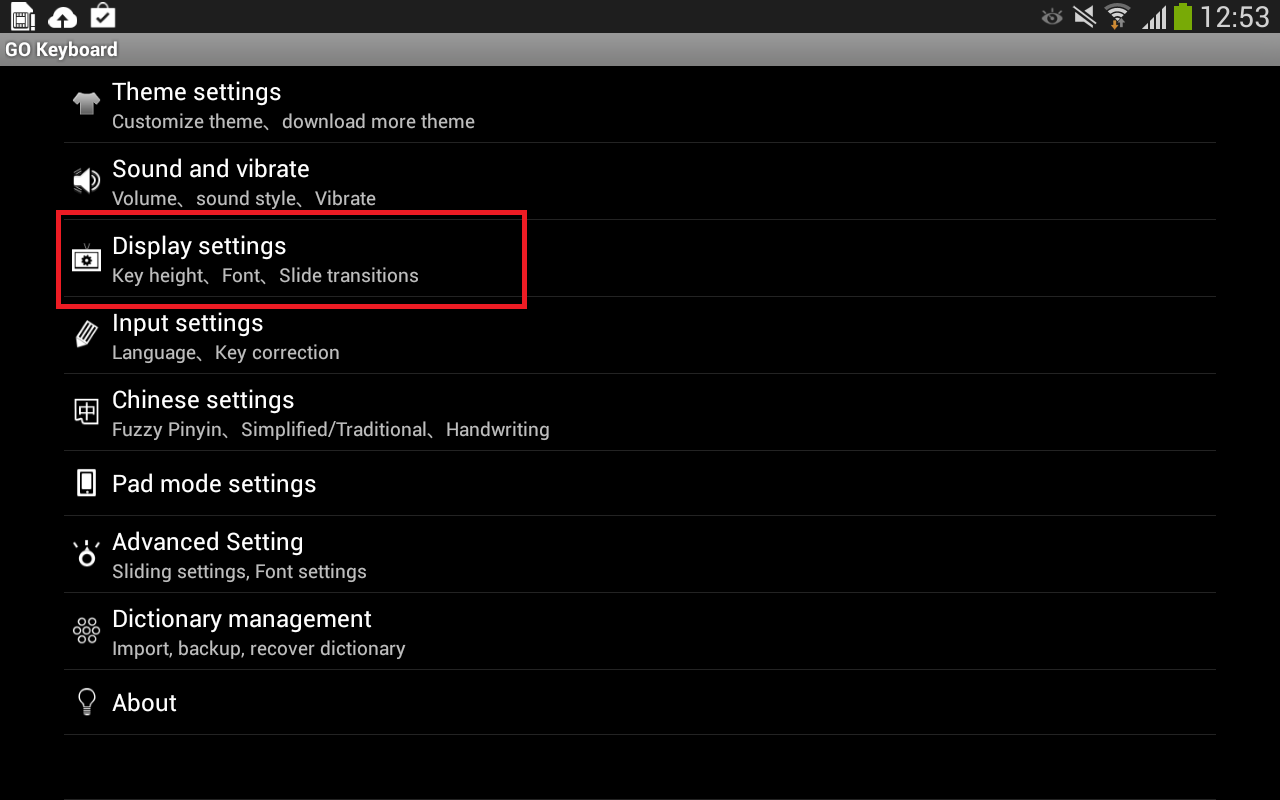Click the About bulb icon
1280x800 pixels.
[86, 702]
